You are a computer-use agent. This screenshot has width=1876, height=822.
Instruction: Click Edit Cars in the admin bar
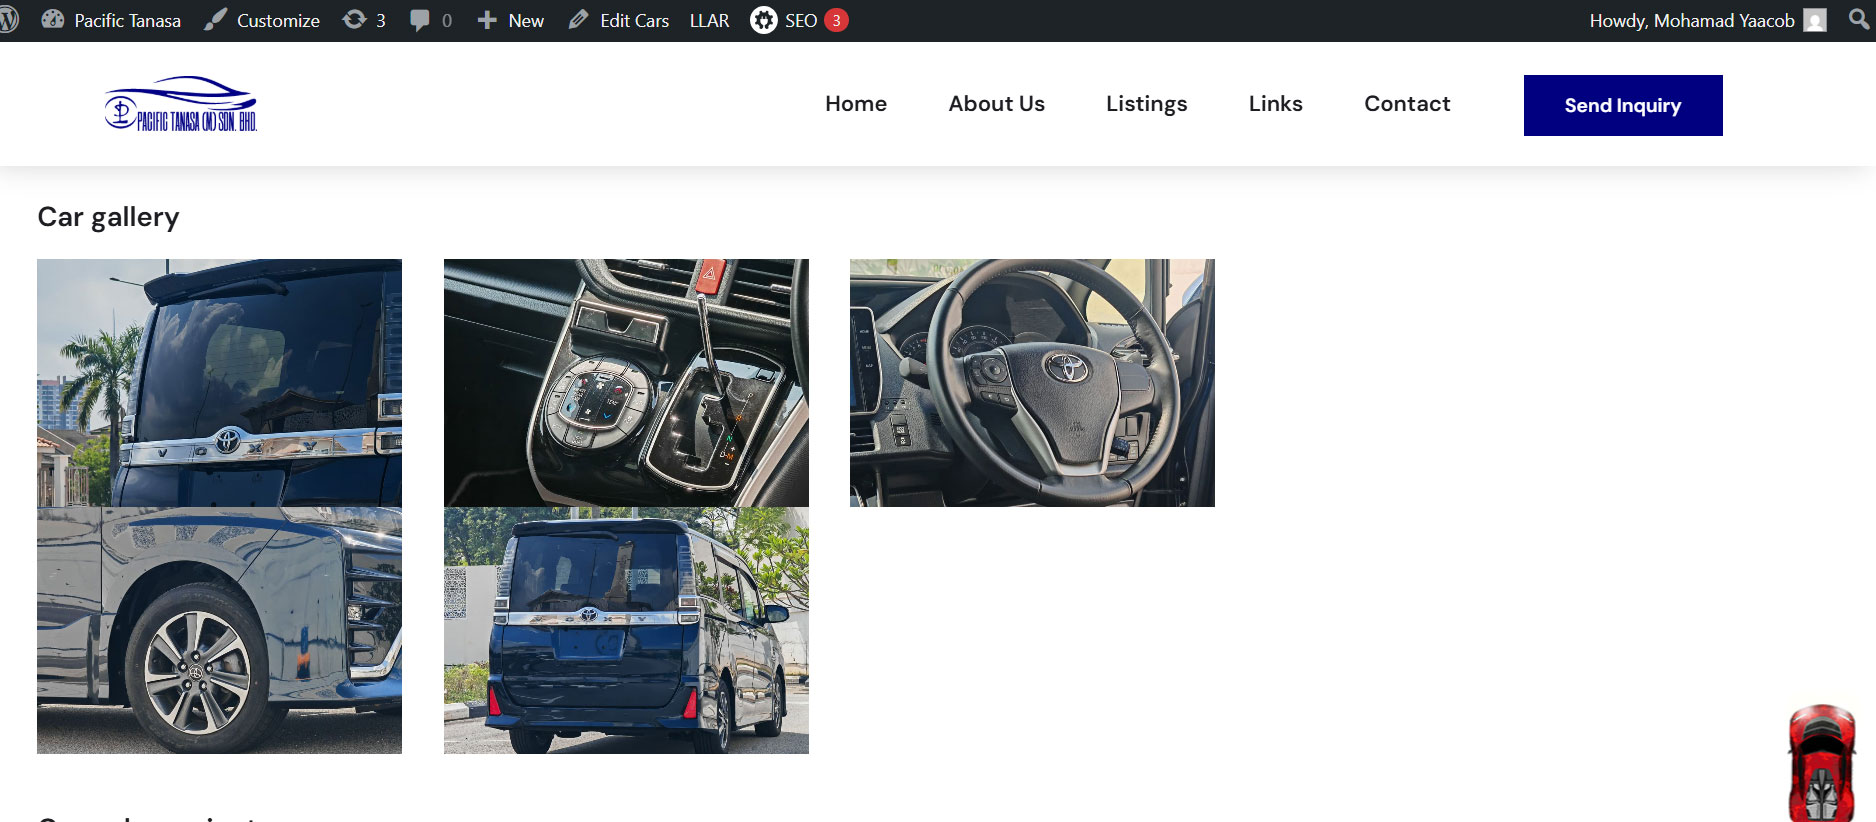(x=619, y=20)
